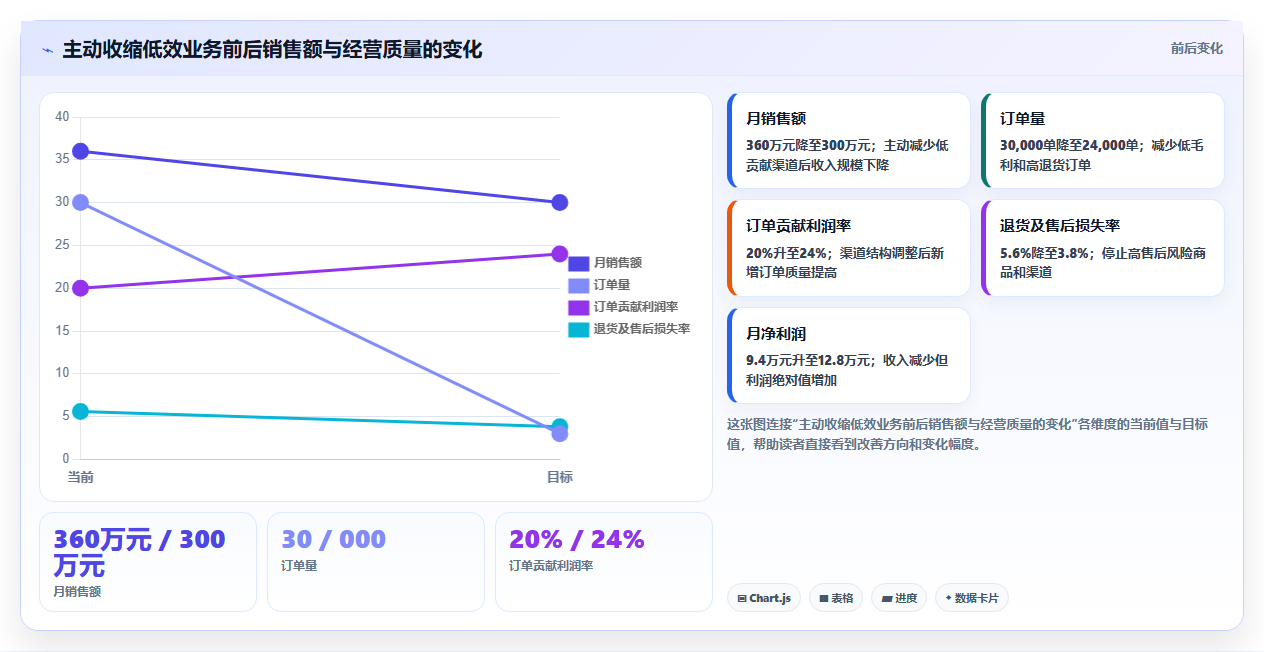Click the 进度 tag icon
Viewport: 1264px width, 652px height.
886,598
